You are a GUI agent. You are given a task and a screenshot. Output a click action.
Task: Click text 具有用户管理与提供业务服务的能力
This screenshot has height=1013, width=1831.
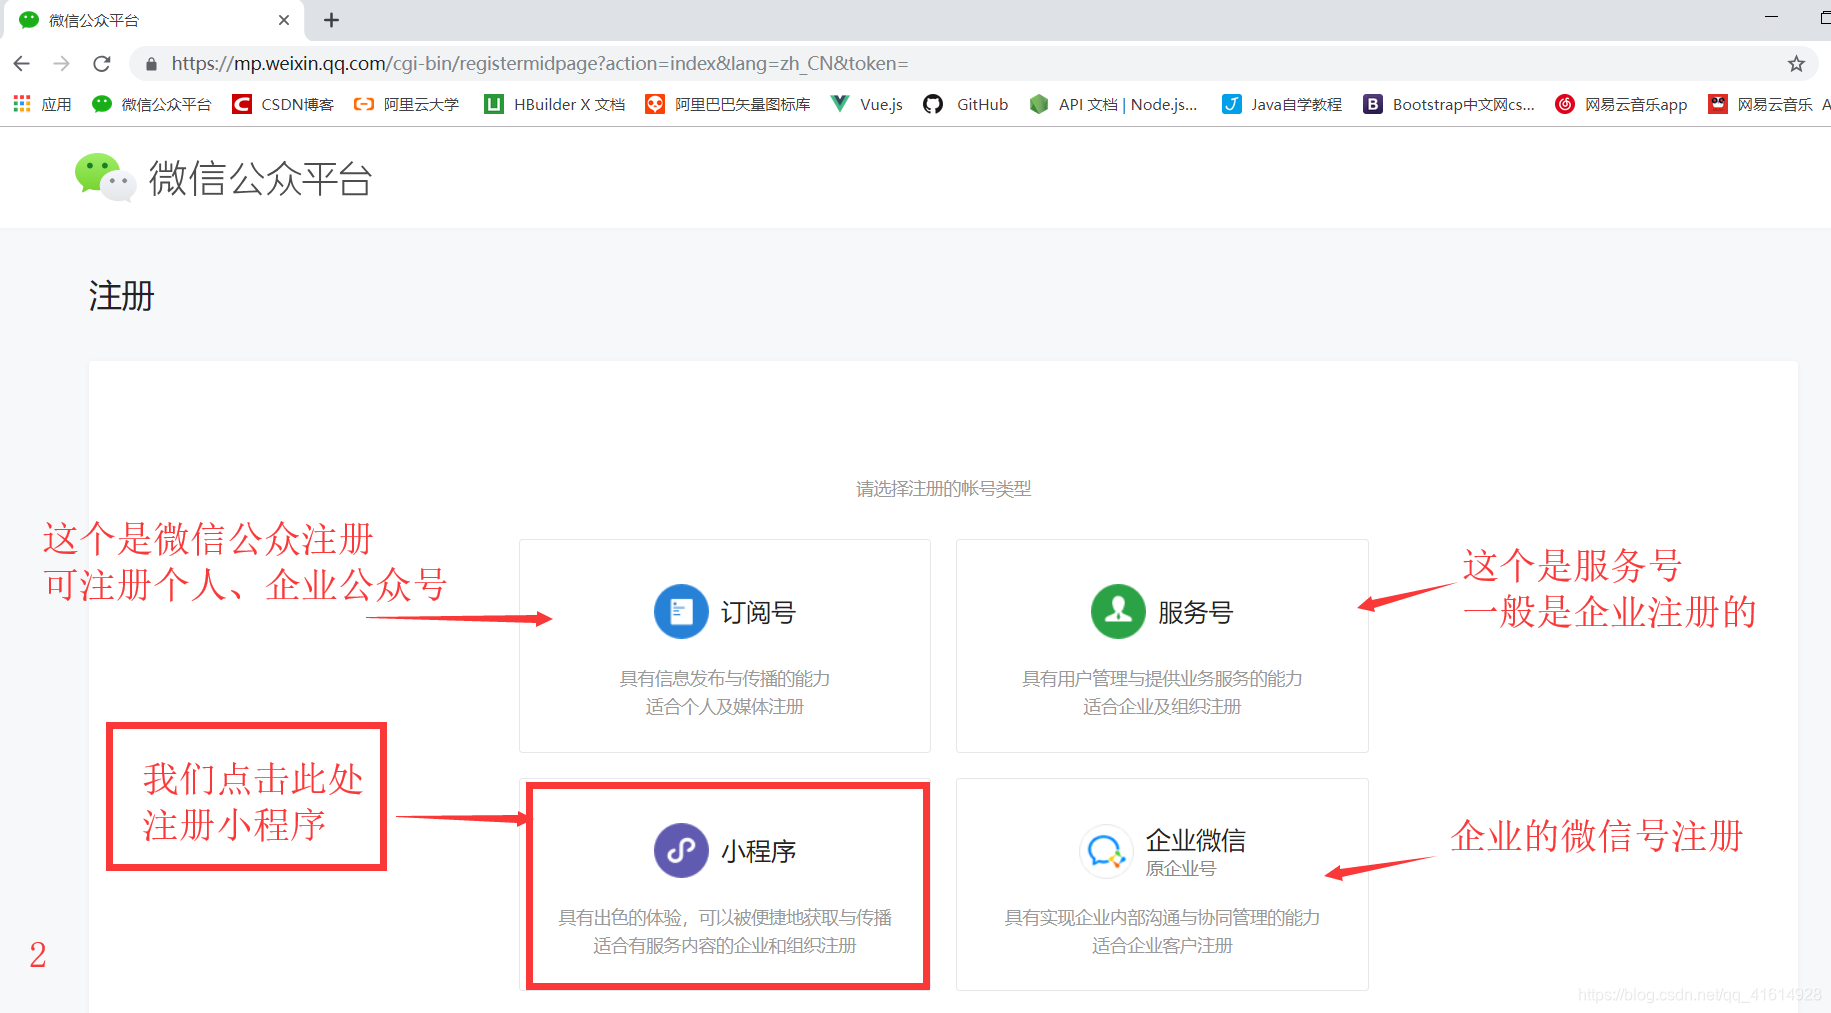pyautogui.click(x=1162, y=679)
